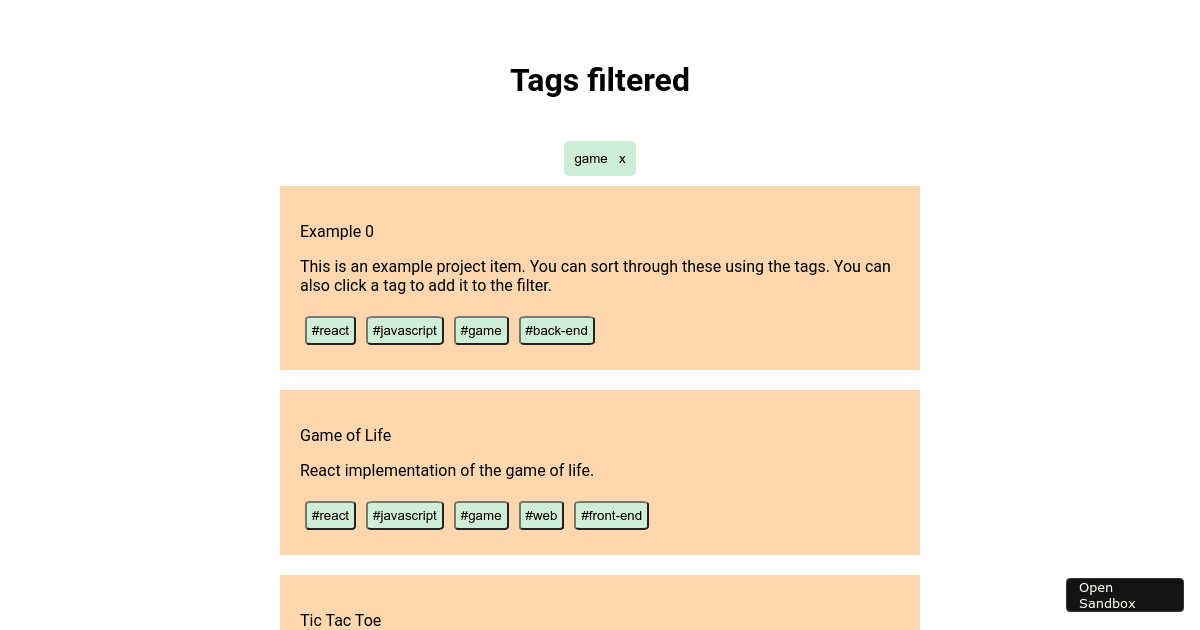
Task: Click the #react tag on Example 0
Action: [x=330, y=330]
